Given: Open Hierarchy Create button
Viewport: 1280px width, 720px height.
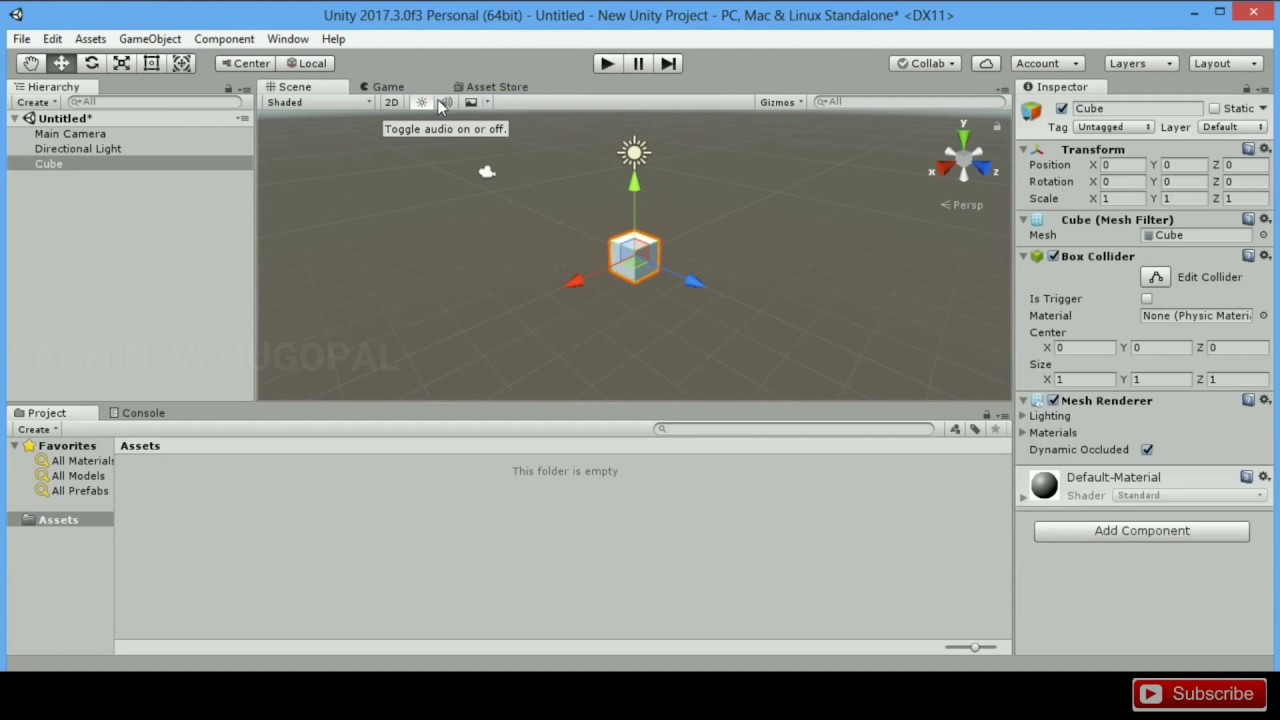Looking at the screenshot, I should tap(37, 102).
